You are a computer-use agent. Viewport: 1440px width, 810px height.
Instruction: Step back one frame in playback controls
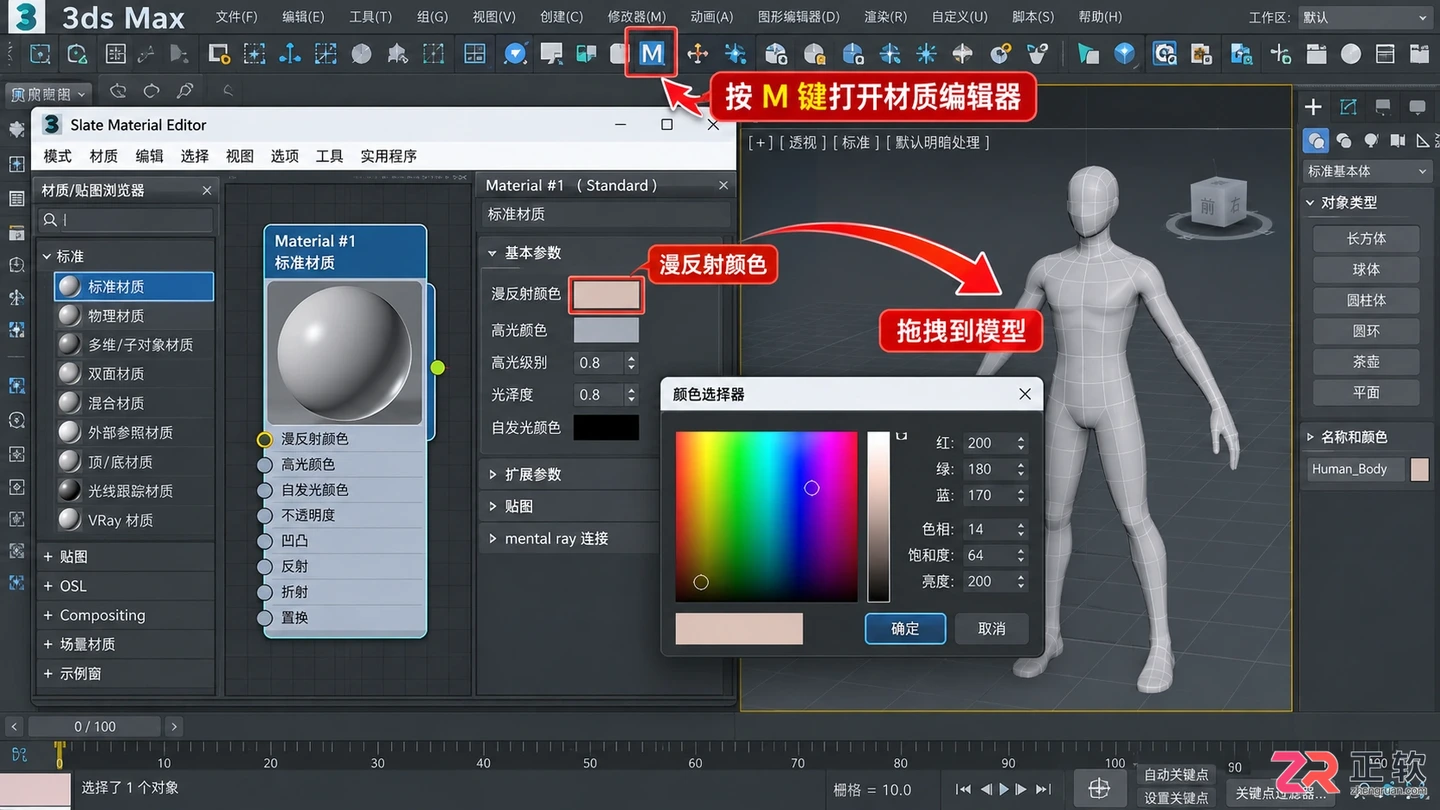coord(986,789)
